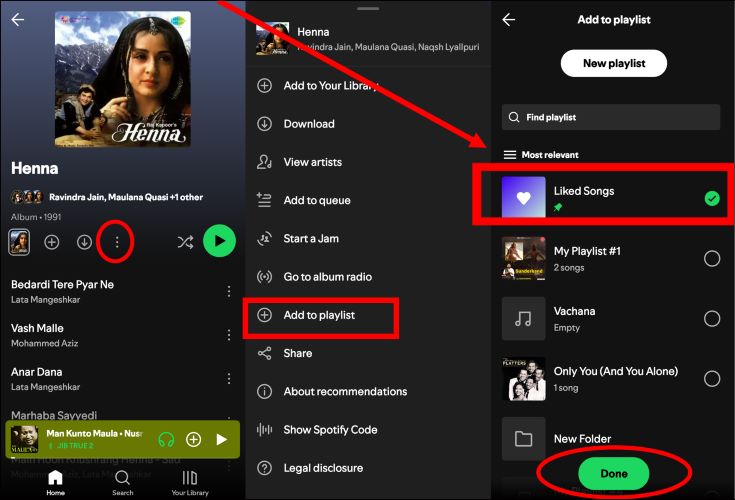This screenshot has height=500, width=735.
Task: Add Man Kunto Maula to library from mini player
Action: tap(194, 439)
